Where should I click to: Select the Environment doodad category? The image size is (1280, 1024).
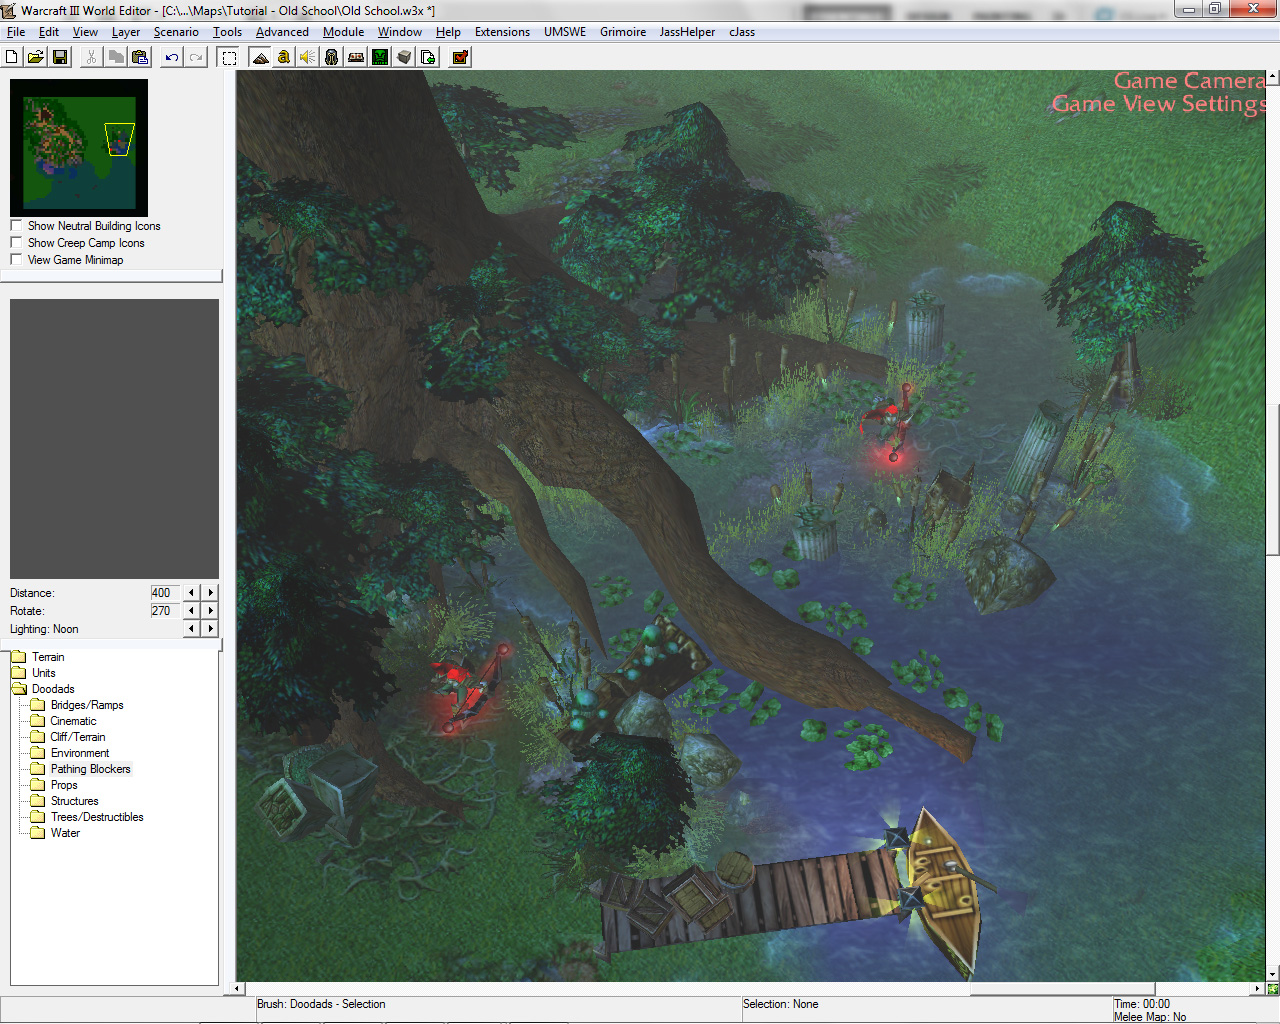pos(80,753)
